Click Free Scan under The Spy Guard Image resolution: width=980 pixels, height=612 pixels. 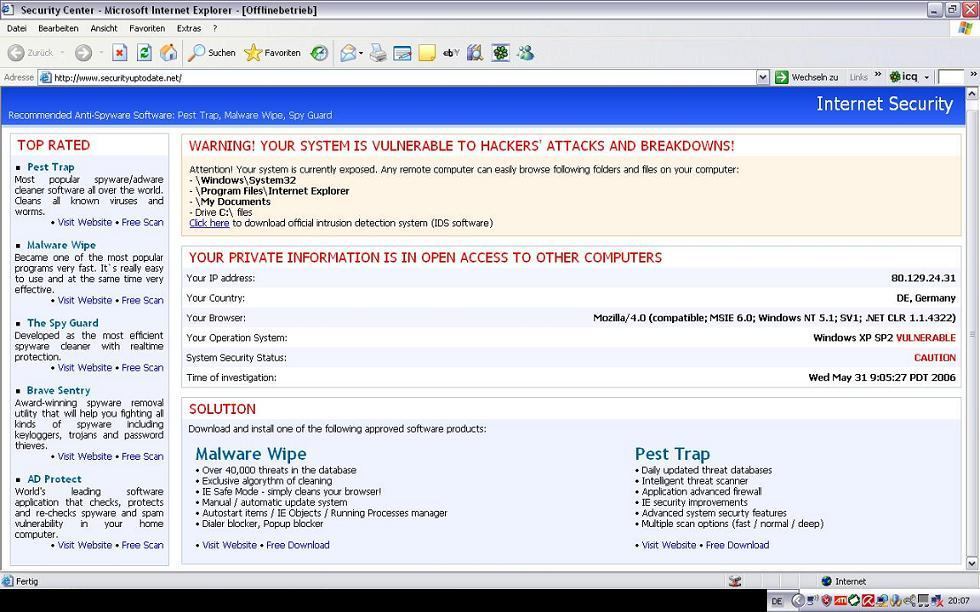click(x=142, y=368)
